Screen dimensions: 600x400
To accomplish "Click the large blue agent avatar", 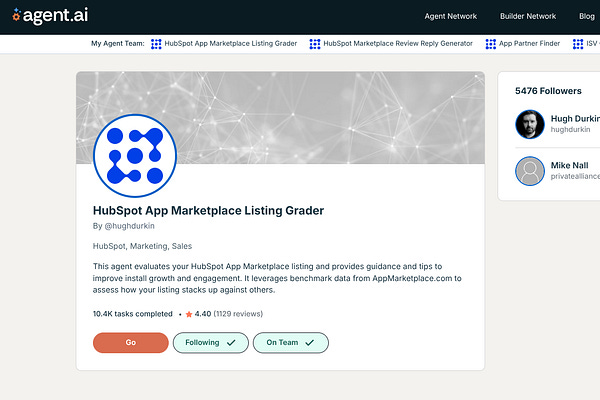I will (x=135, y=156).
